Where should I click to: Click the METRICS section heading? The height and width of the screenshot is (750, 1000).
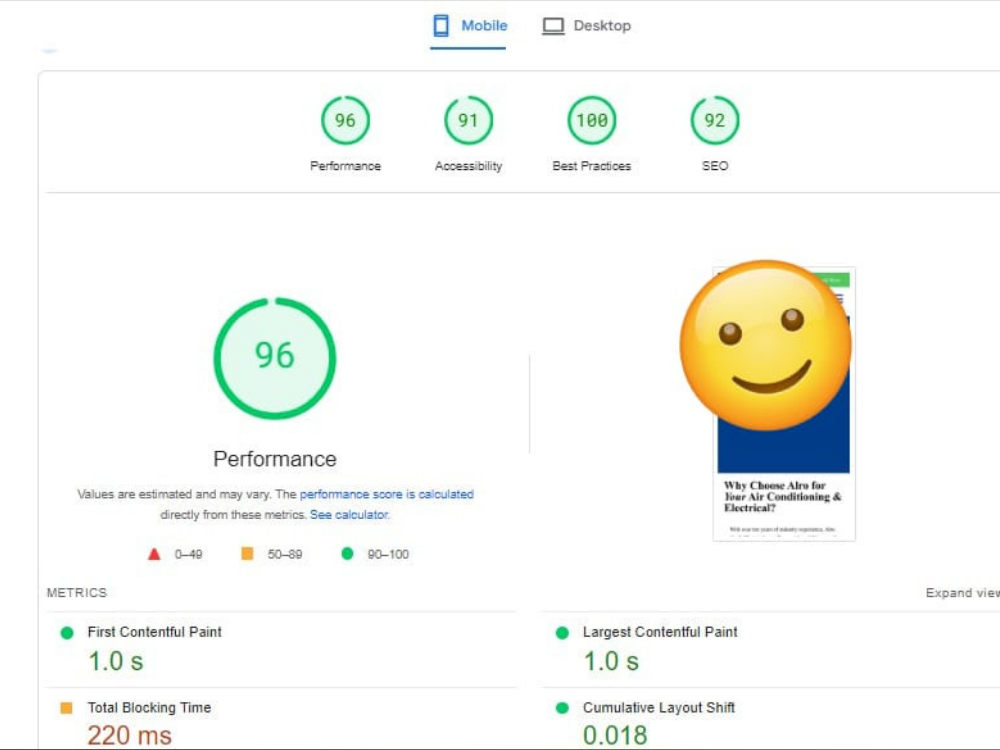[x=77, y=592]
